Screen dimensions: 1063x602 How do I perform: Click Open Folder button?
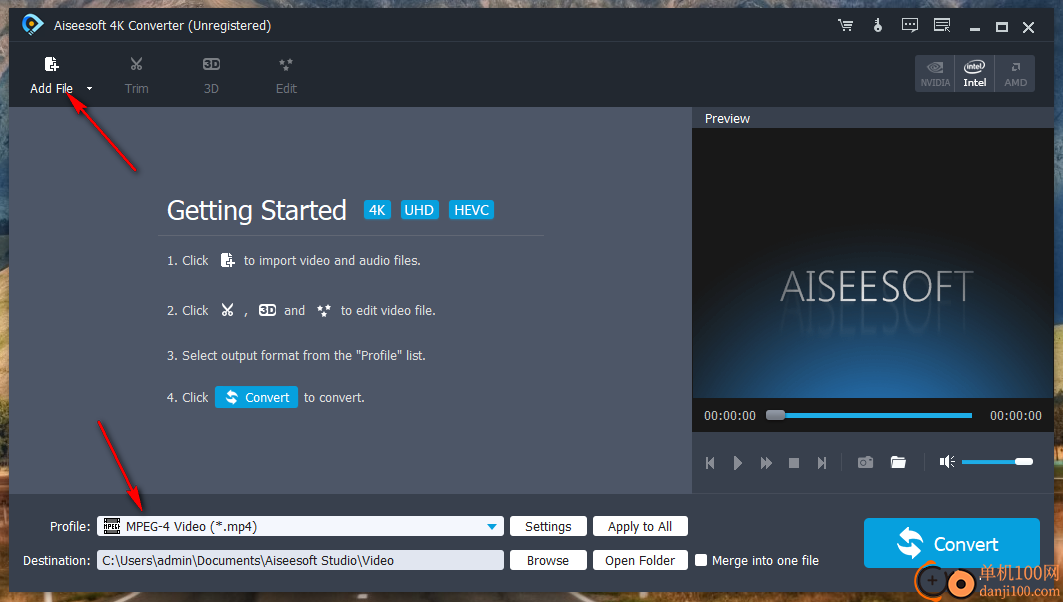coord(640,561)
